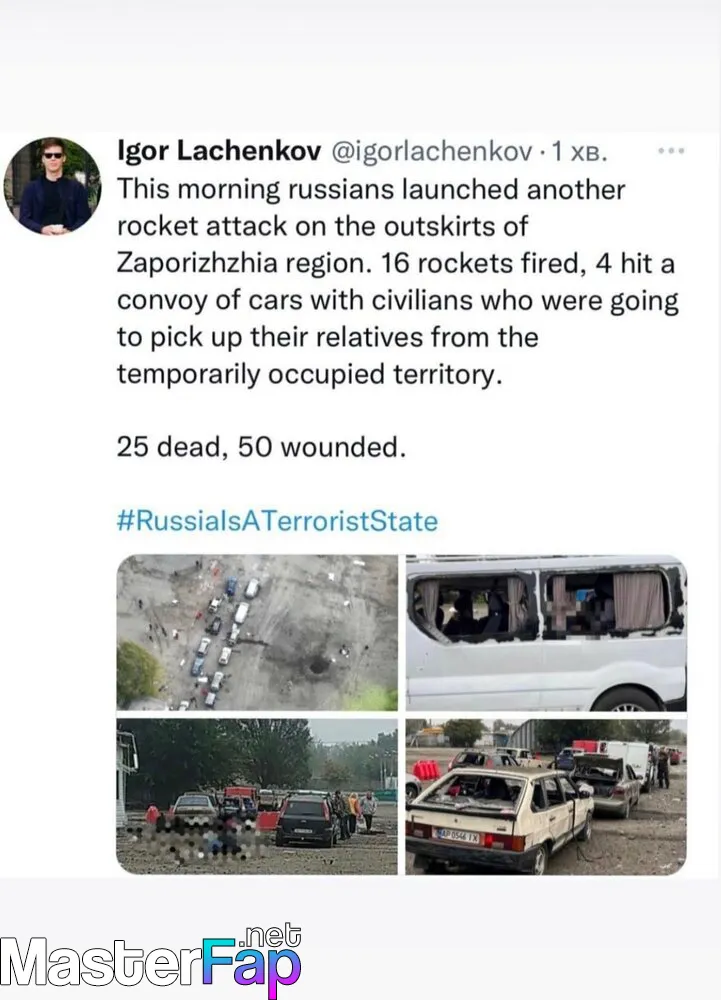The width and height of the screenshot is (721, 1000).
Task: Click the Igor Lachenkov display name
Action: [x=219, y=151]
